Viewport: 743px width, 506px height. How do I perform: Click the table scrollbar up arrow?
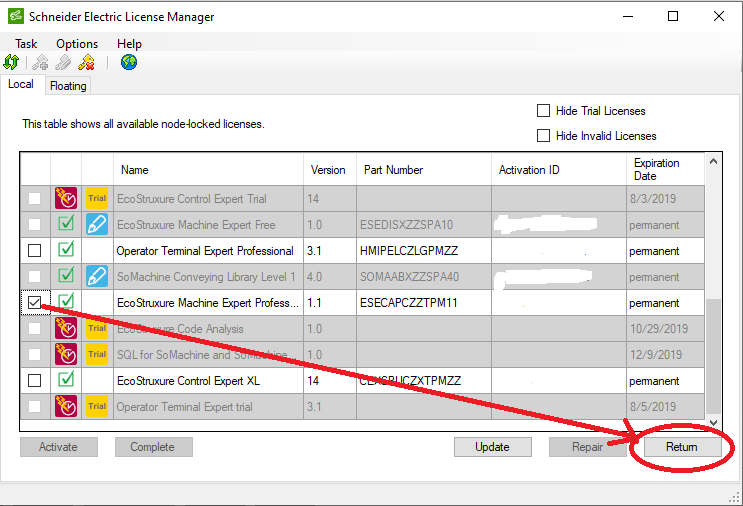point(713,162)
